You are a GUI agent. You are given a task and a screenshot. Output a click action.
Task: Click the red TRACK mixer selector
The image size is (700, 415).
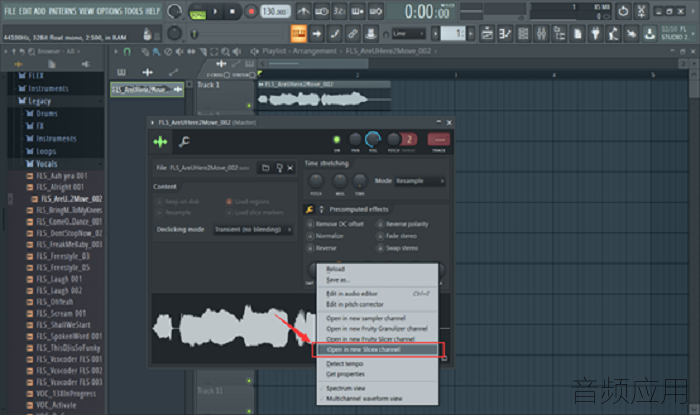point(438,140)
